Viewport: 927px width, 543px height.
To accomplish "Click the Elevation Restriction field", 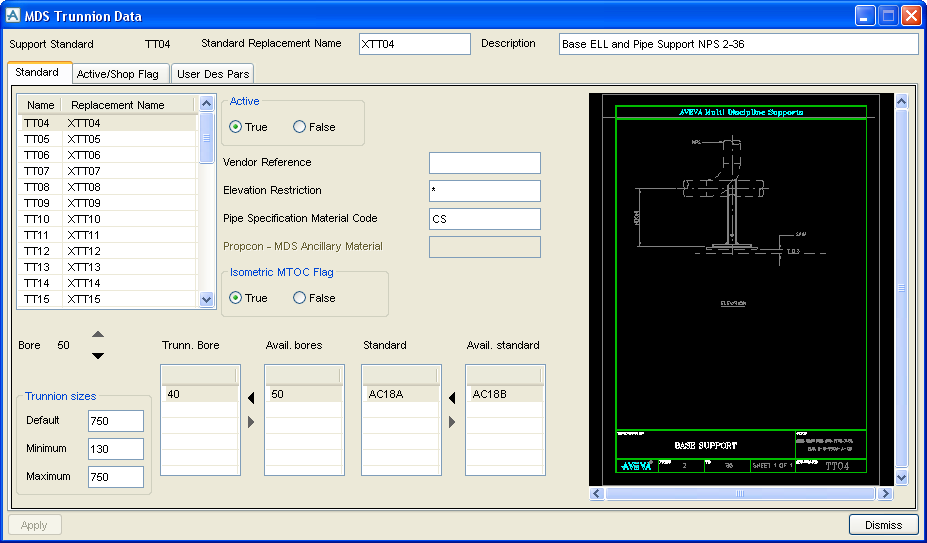I will 485,191.
